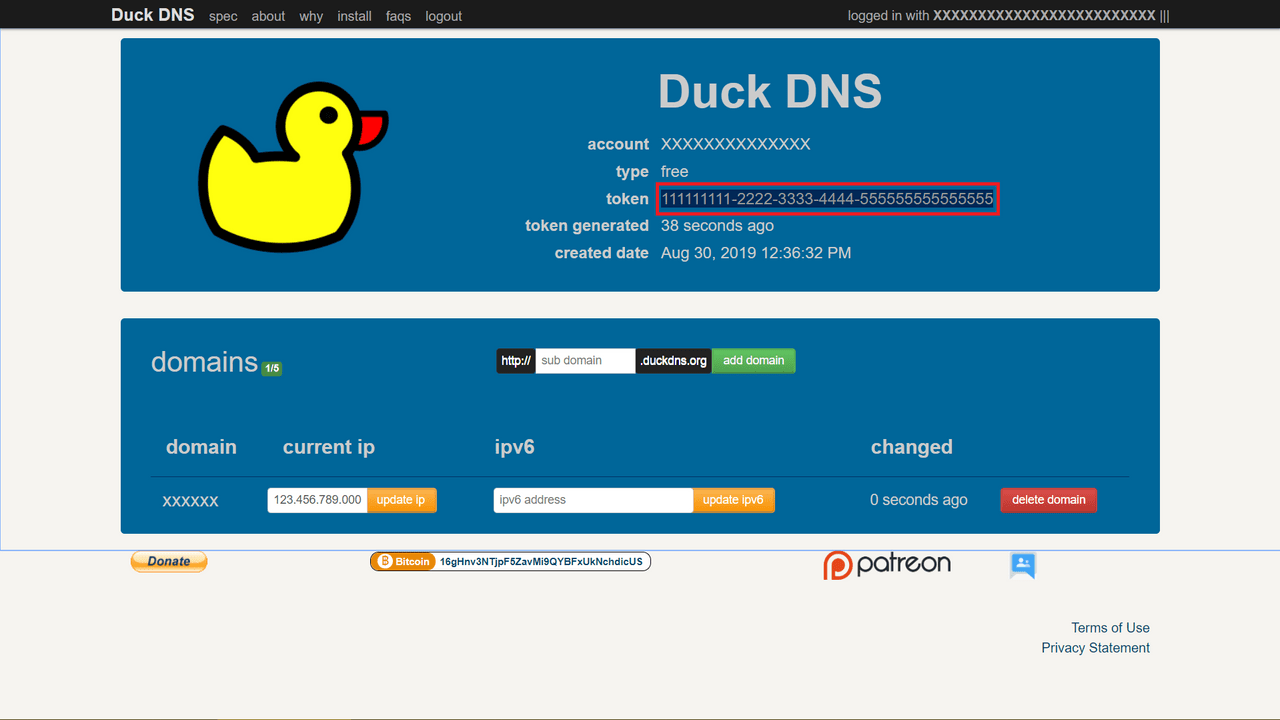Click the delete domain button
Screen dimensions: 1280x720
[x=1048, y=500]
